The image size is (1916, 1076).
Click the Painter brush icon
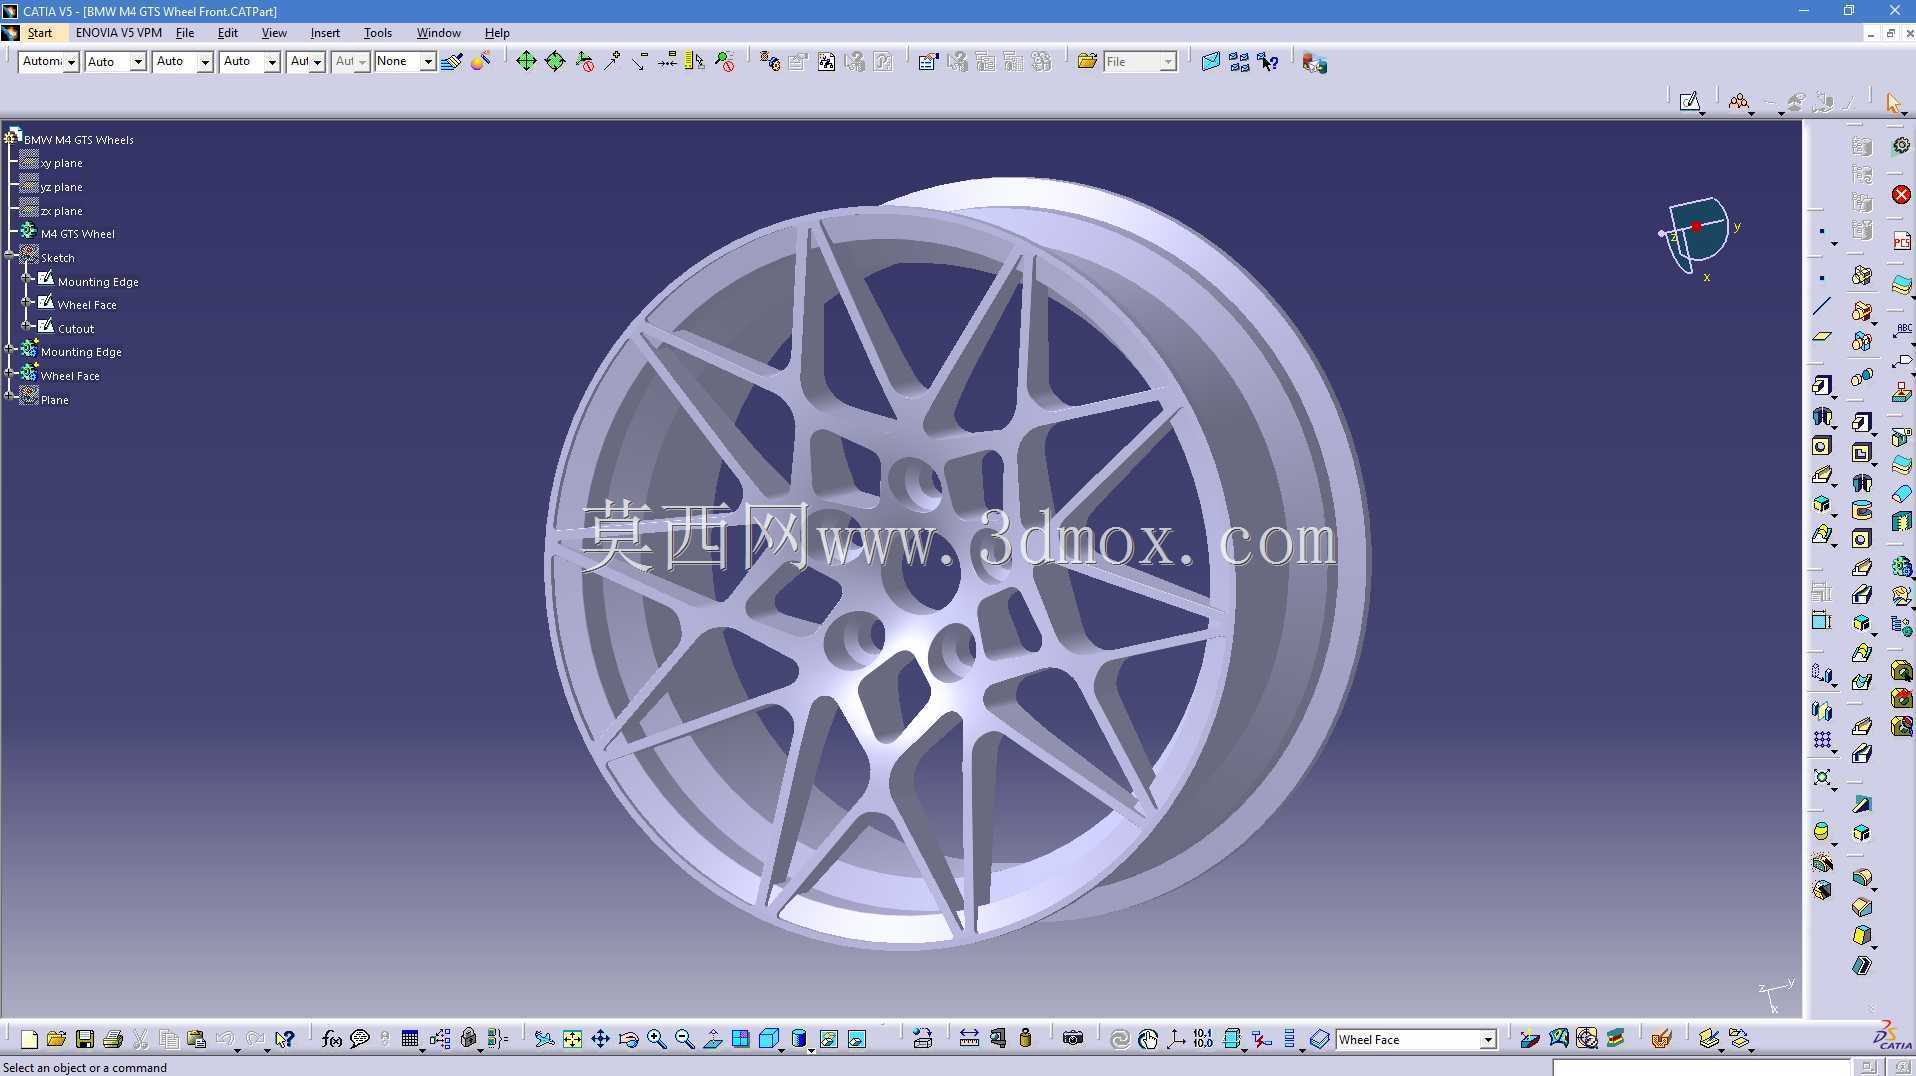pyautogui.click(x=452, y=62)
